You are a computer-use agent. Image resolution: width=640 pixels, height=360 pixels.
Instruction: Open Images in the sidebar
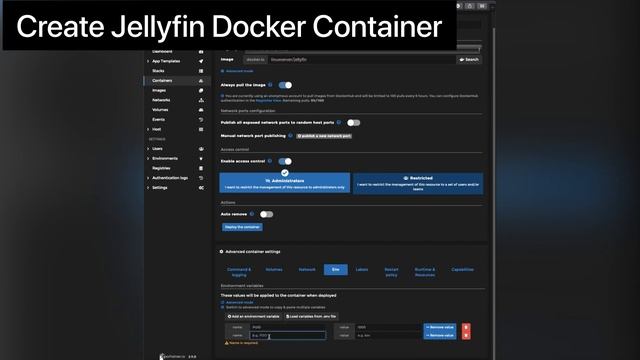click(159, 91)
